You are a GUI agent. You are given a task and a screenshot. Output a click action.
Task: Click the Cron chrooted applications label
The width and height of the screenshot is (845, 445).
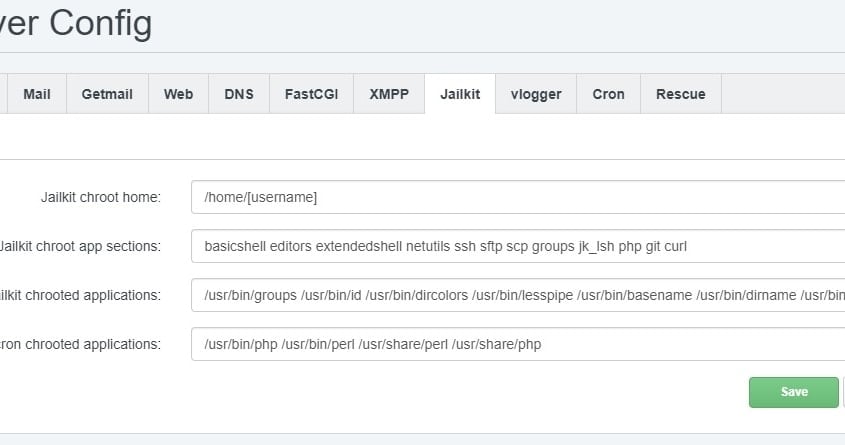pyautogui.click(x=81, y=344)
